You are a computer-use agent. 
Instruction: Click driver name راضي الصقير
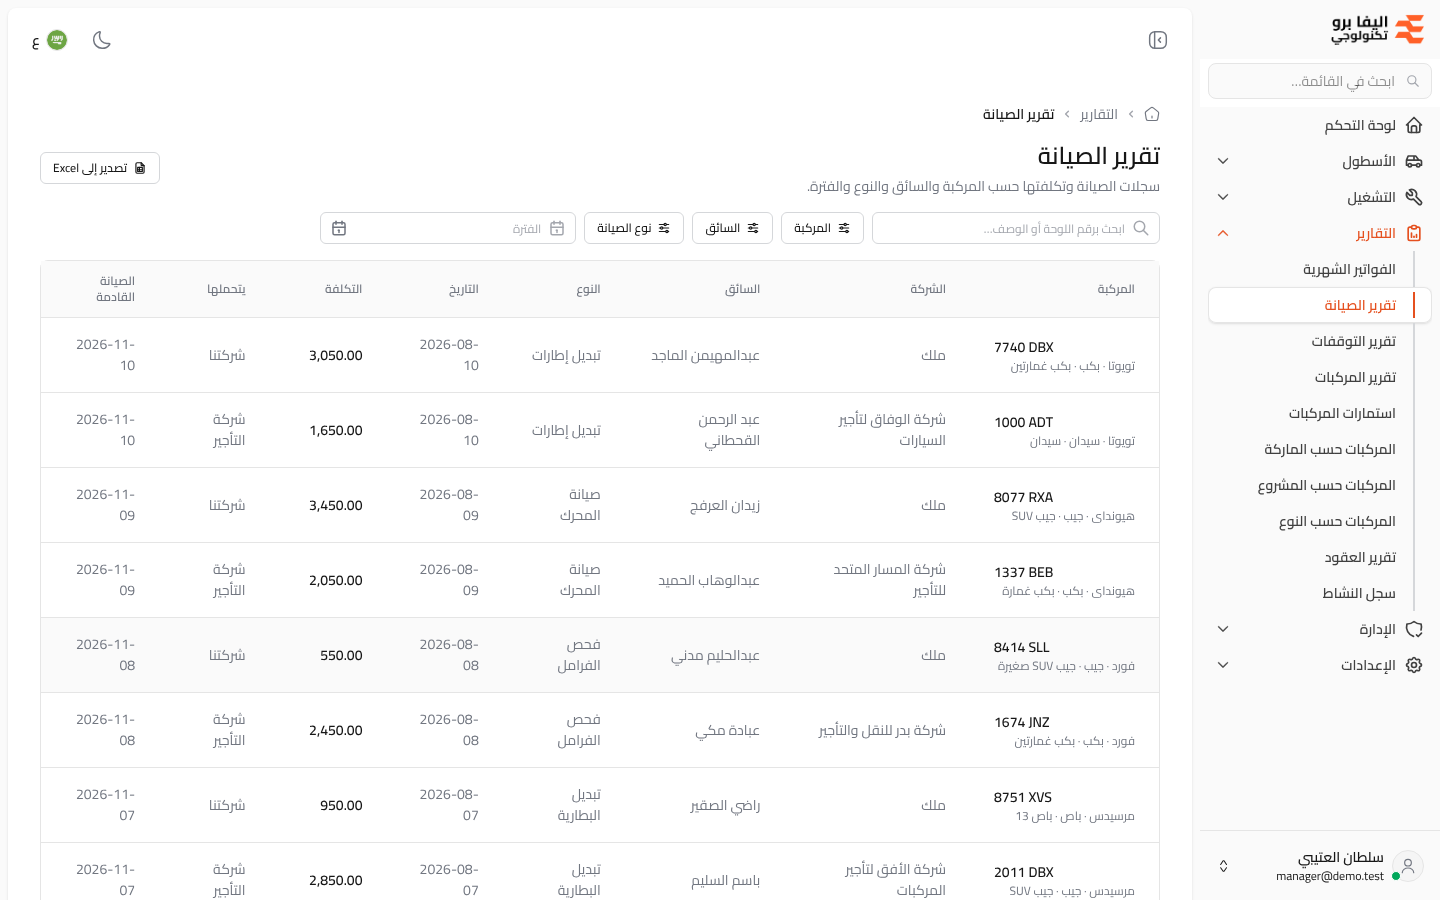click(x=725, y=805)
